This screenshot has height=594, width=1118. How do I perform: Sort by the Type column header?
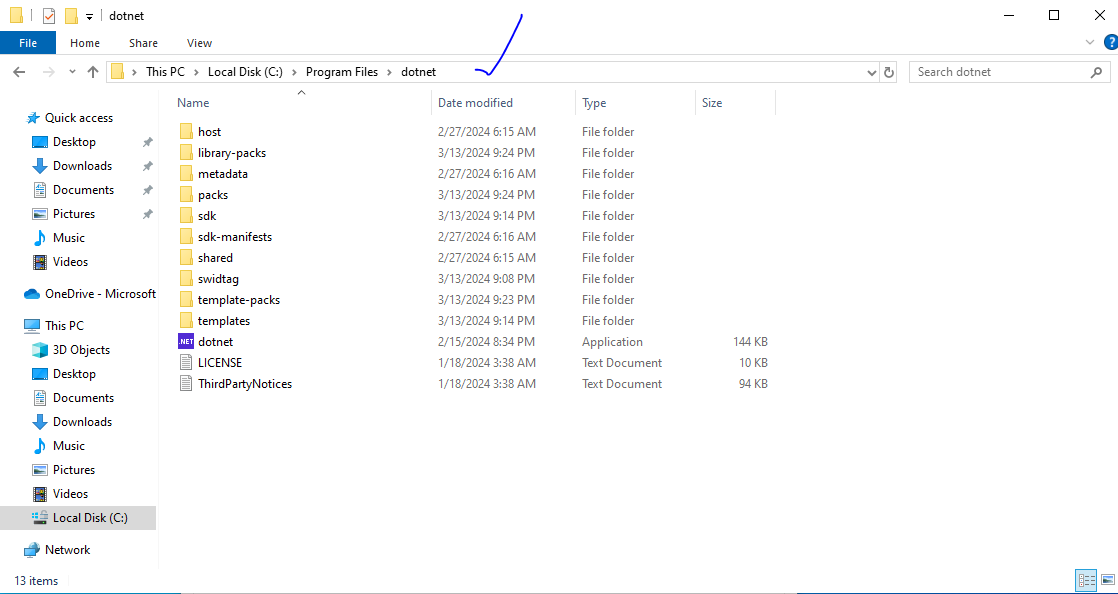pos(594,103)
